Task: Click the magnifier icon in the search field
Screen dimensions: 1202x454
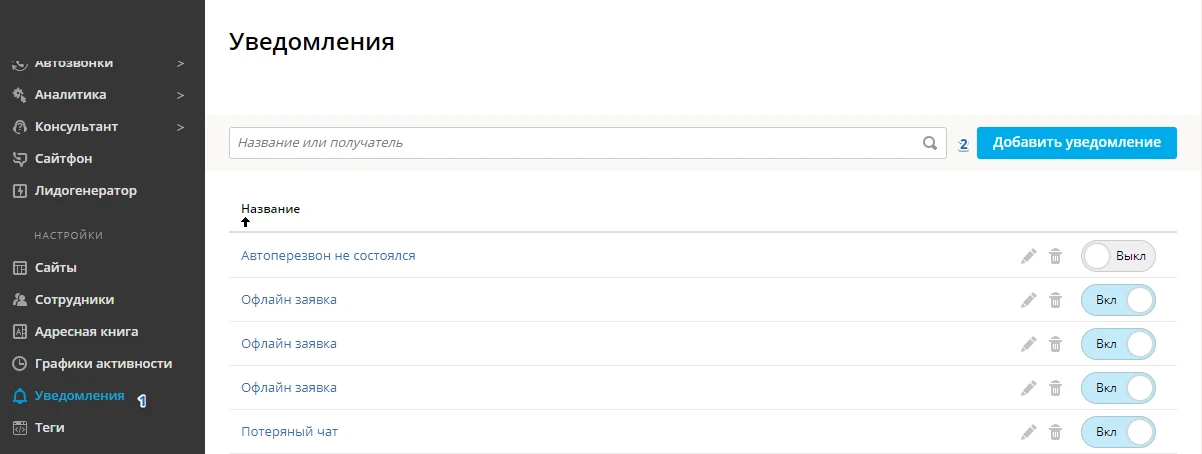Action: point(930,143)
